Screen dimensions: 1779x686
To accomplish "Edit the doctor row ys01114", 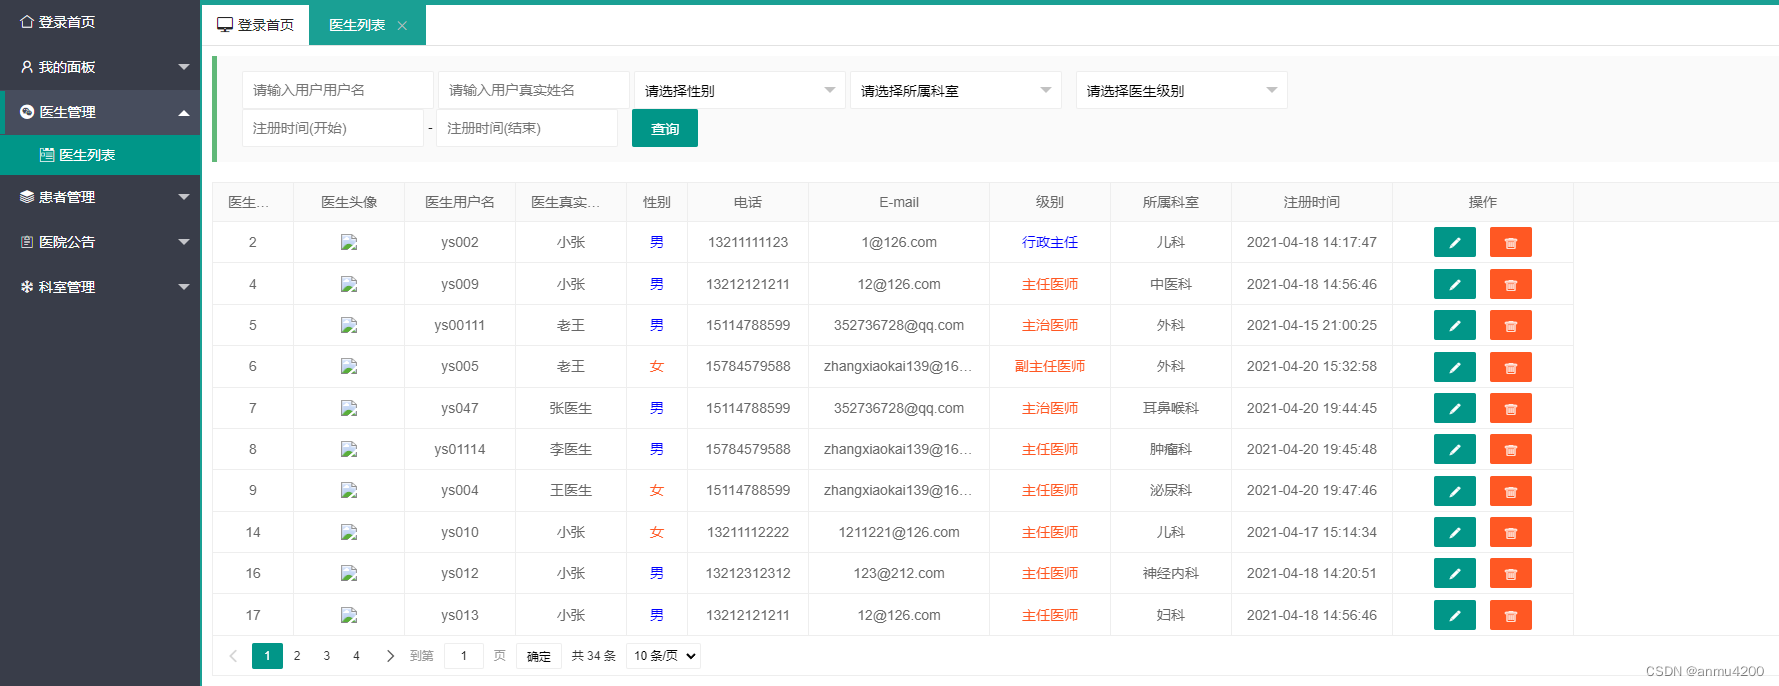I will [1454, 449].
